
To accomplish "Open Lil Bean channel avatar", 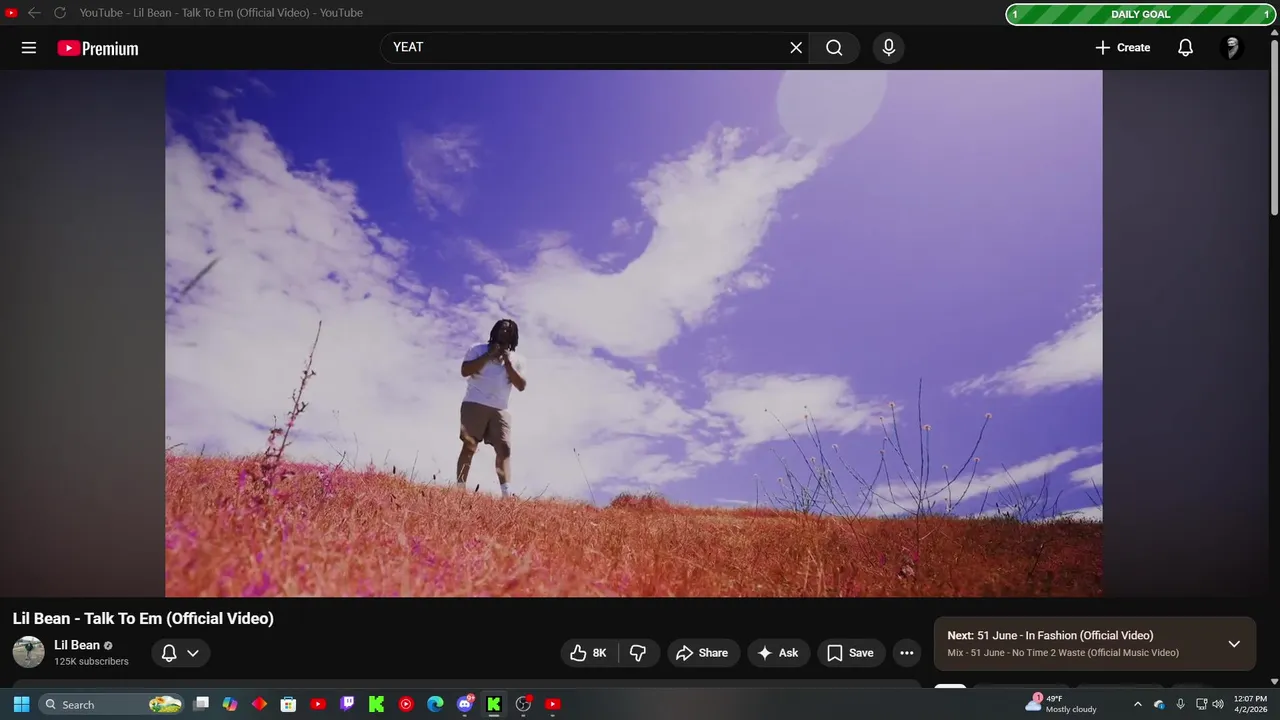I will click(x=29, y=652).
